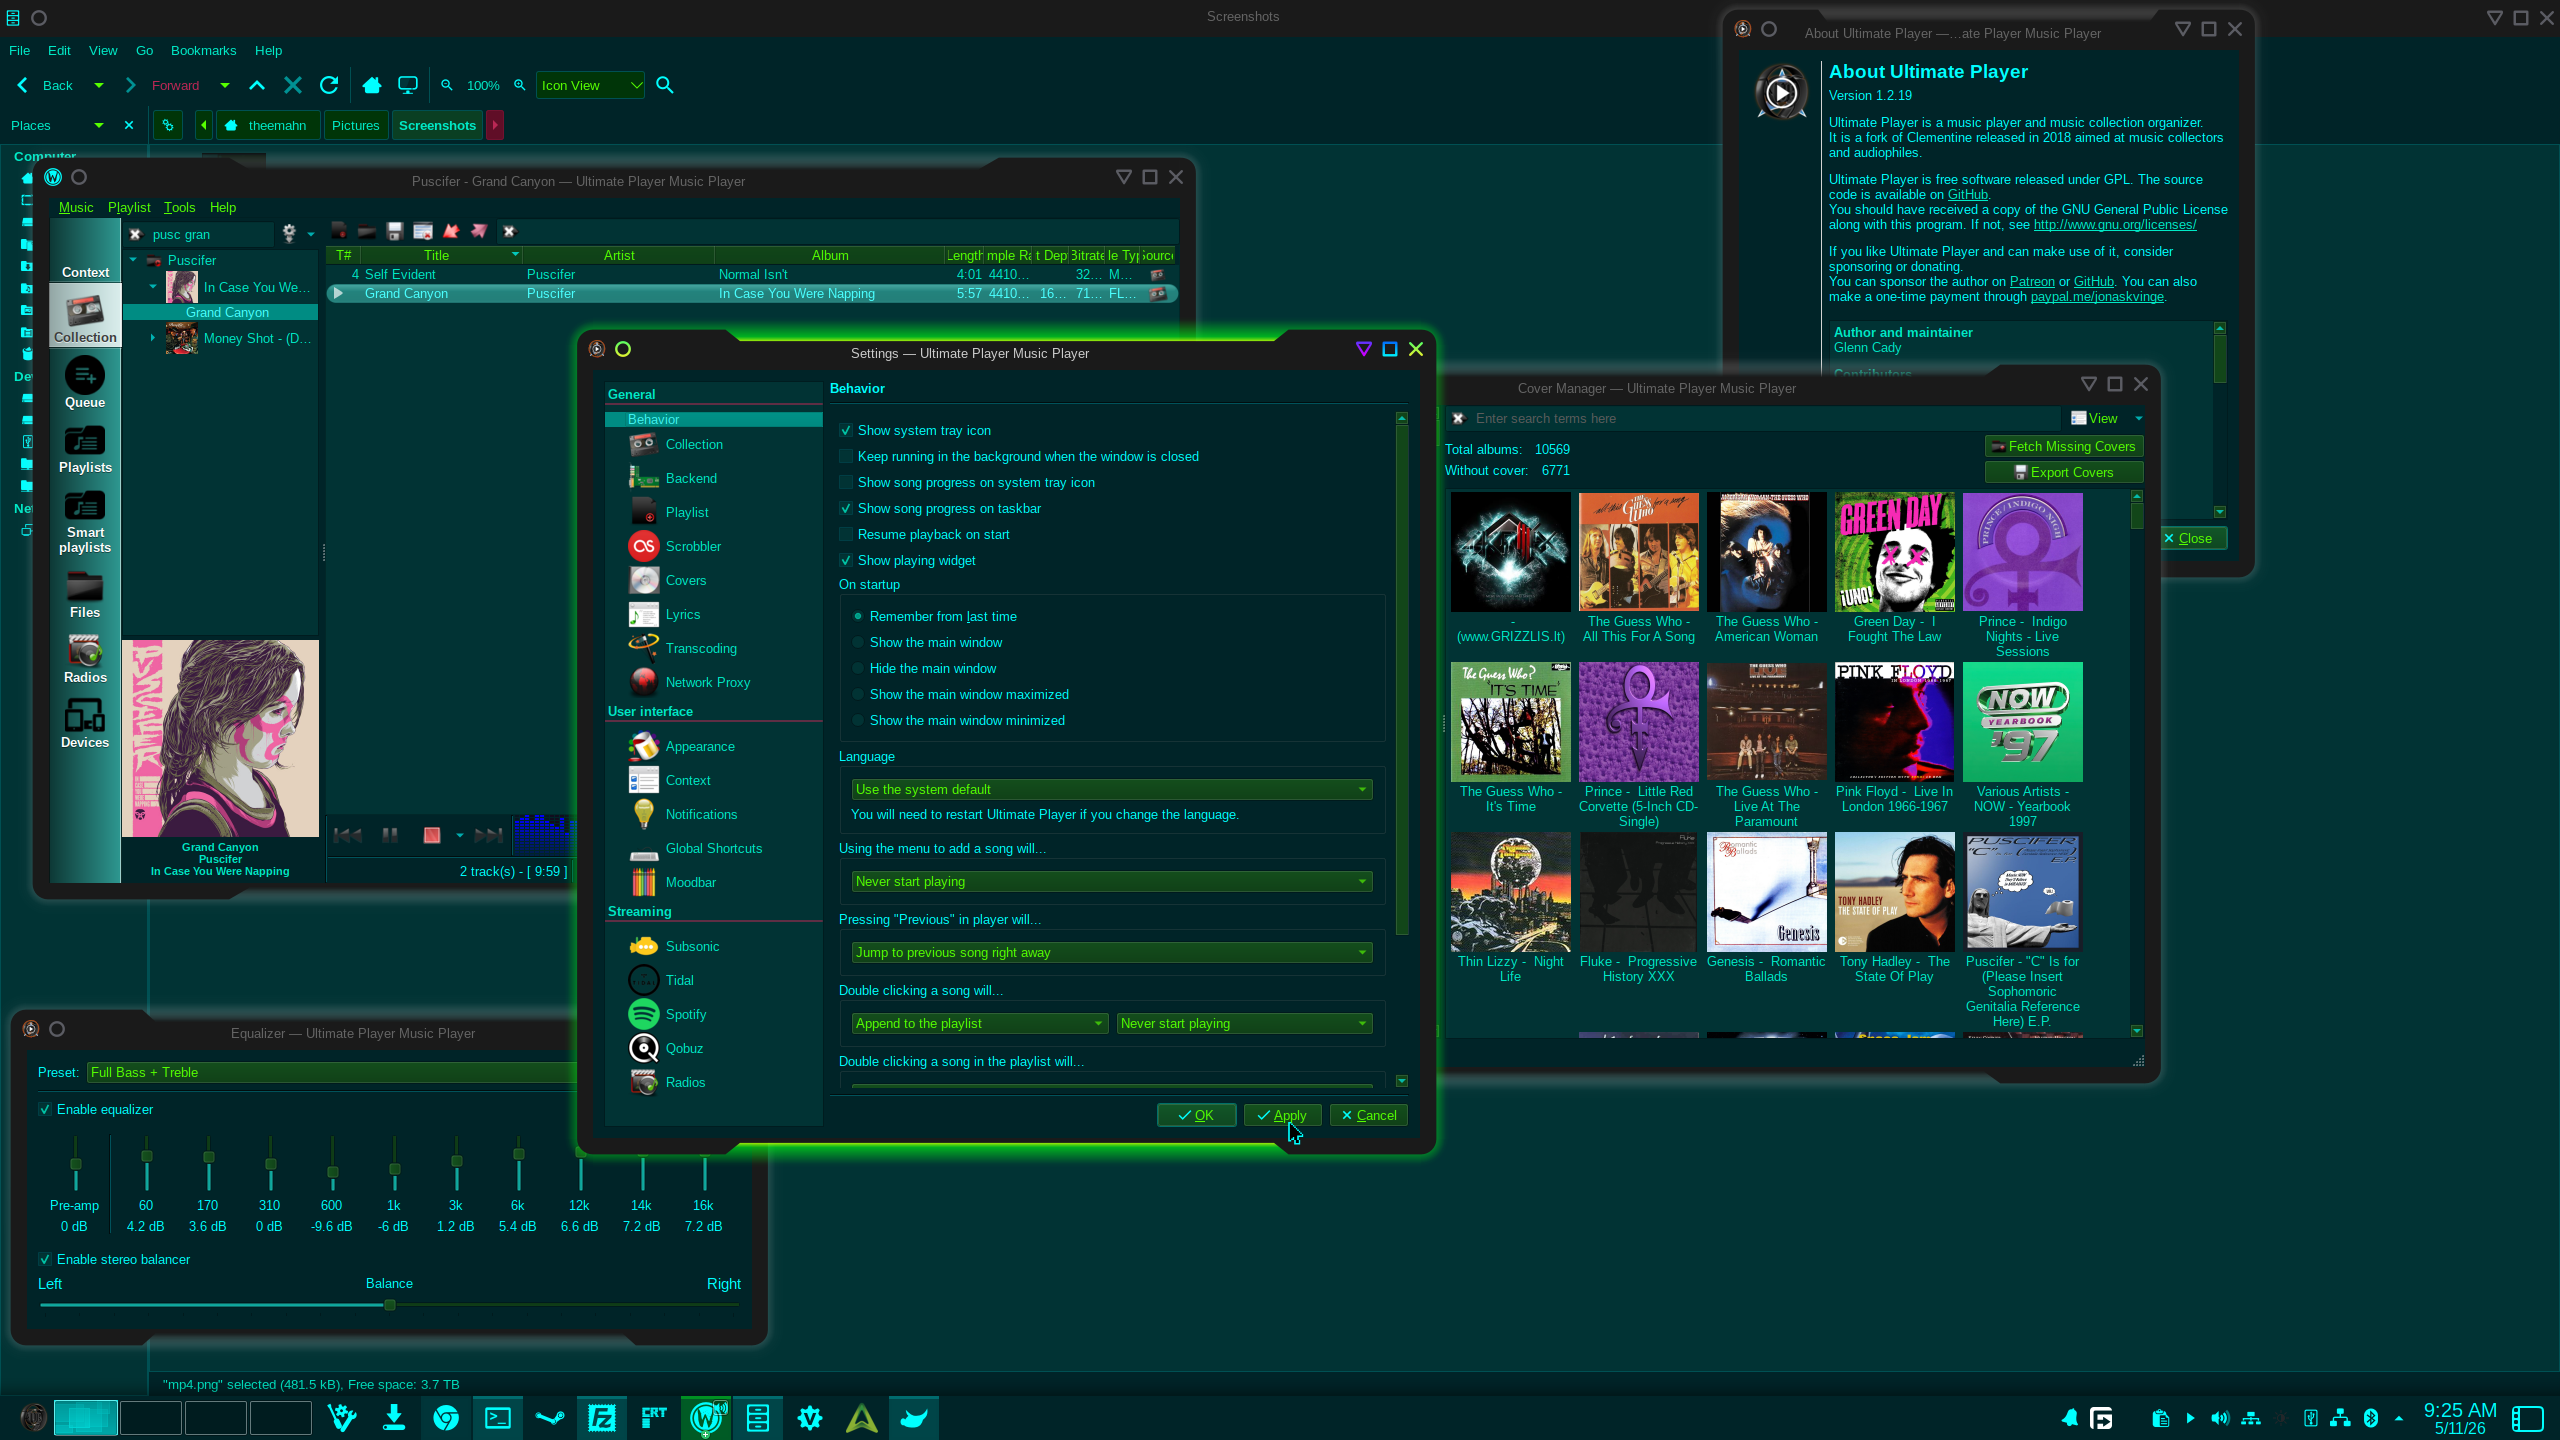Viewport: 2560px width, 1440px height.
Task: Open Append to the playlist dropdown
Action: tap(980, 1024)
